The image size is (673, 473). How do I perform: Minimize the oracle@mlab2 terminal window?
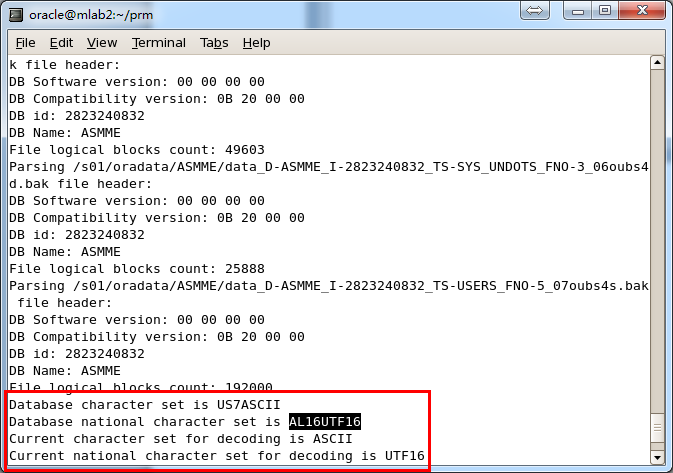[579, 12]
